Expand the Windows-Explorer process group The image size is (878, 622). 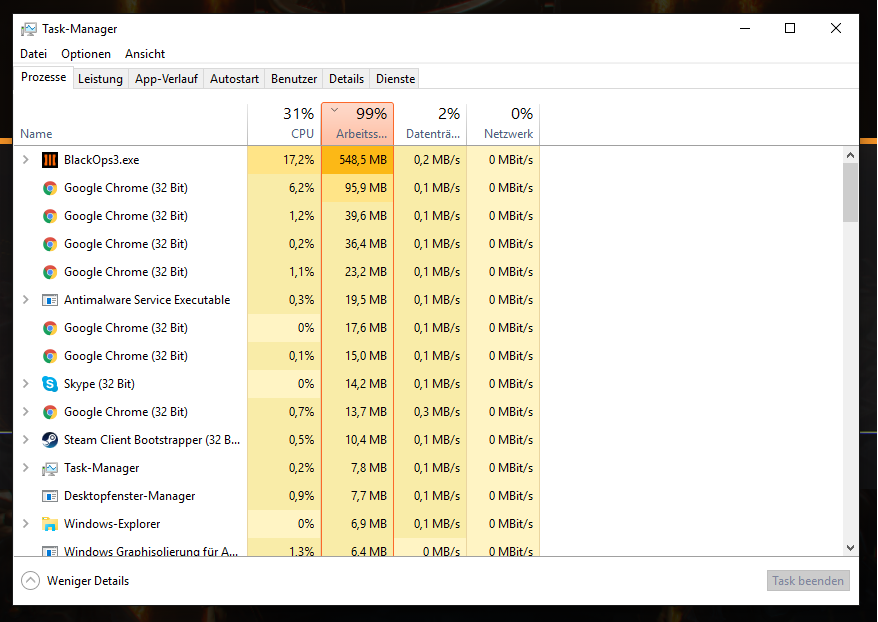[25, 523]
